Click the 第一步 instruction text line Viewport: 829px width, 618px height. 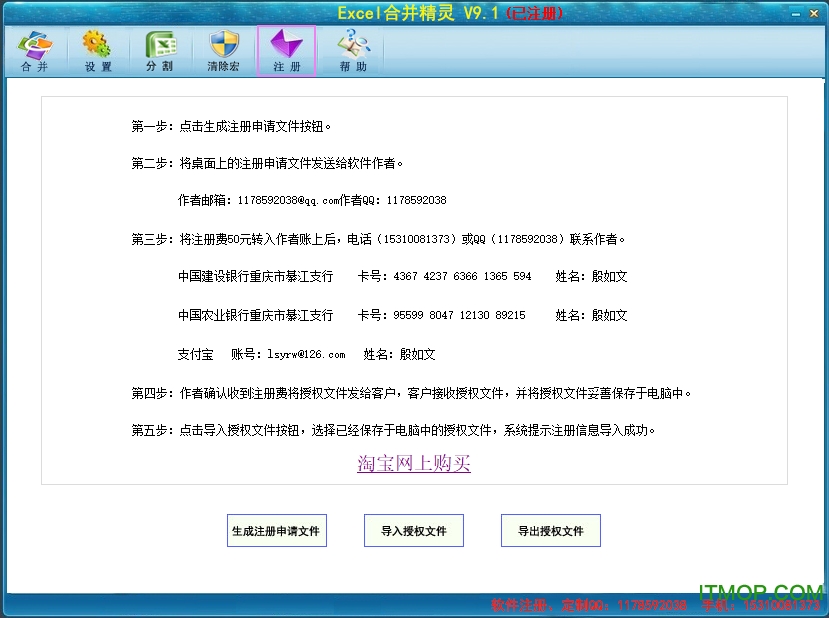click(x=231, y=127)
